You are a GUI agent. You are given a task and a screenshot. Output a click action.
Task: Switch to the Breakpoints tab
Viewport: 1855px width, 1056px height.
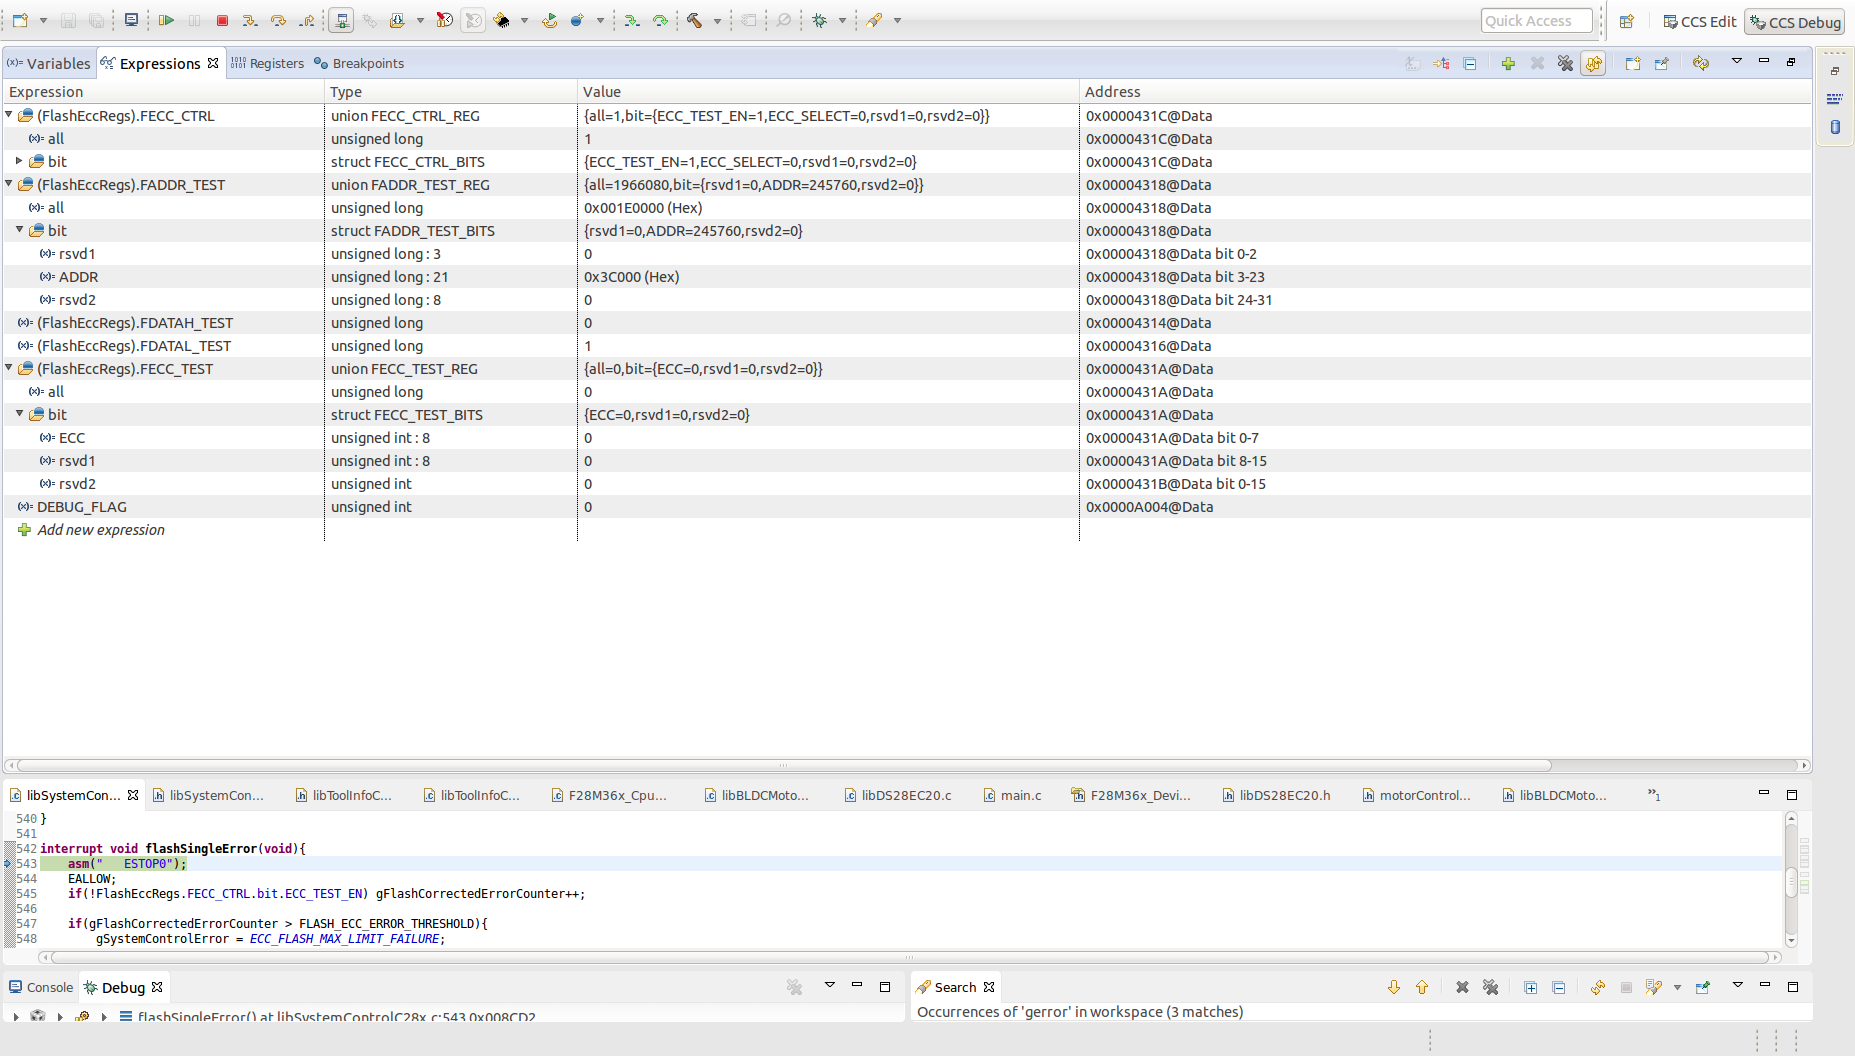pyautogui.click(x=359, y=63)
